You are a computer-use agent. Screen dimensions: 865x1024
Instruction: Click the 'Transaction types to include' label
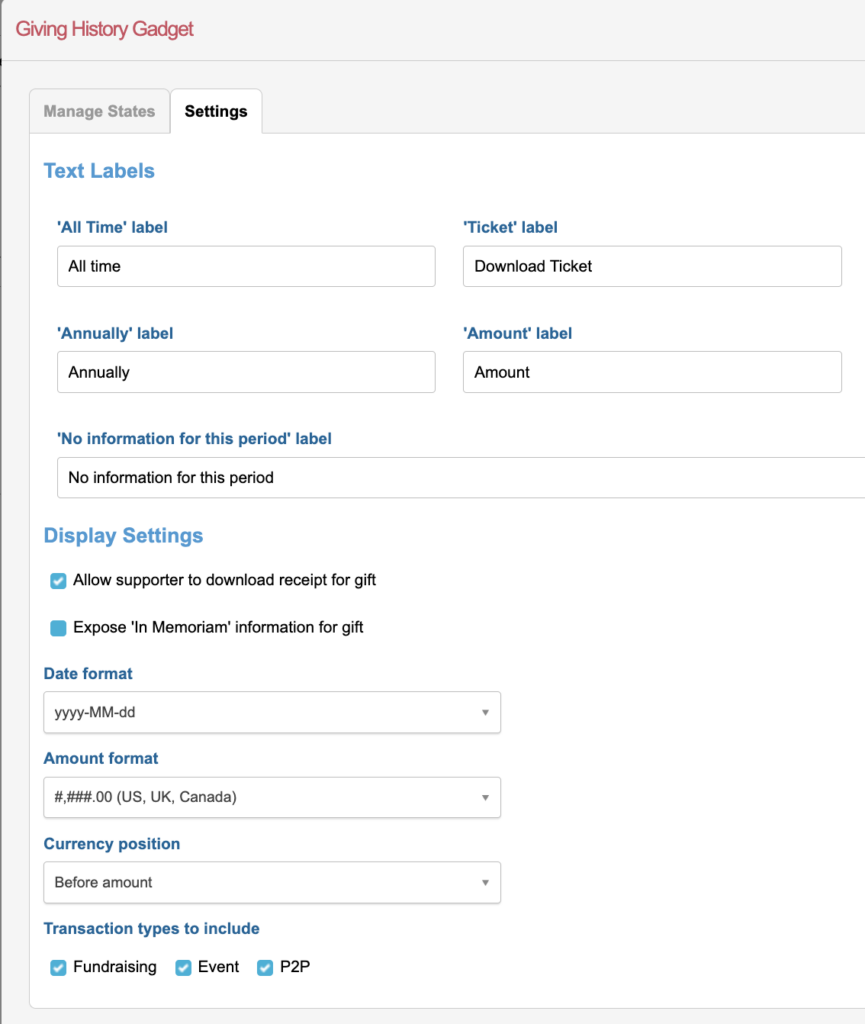pos(152,929)
